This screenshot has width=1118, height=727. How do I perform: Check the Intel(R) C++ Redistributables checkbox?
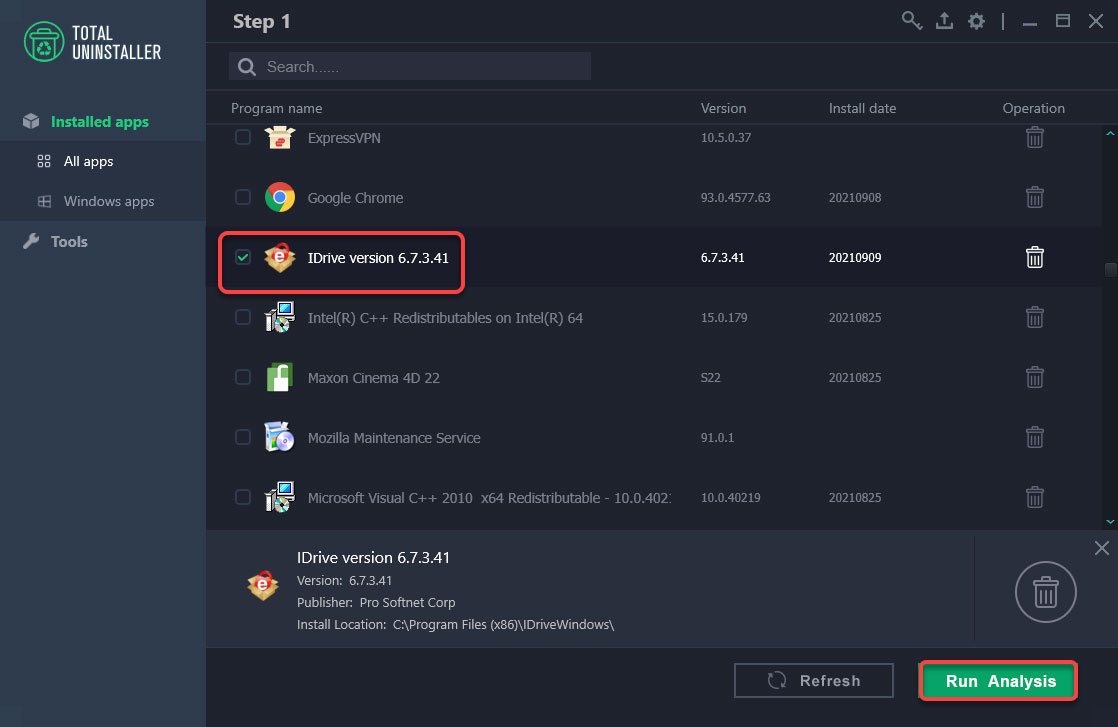pos(243,316)
